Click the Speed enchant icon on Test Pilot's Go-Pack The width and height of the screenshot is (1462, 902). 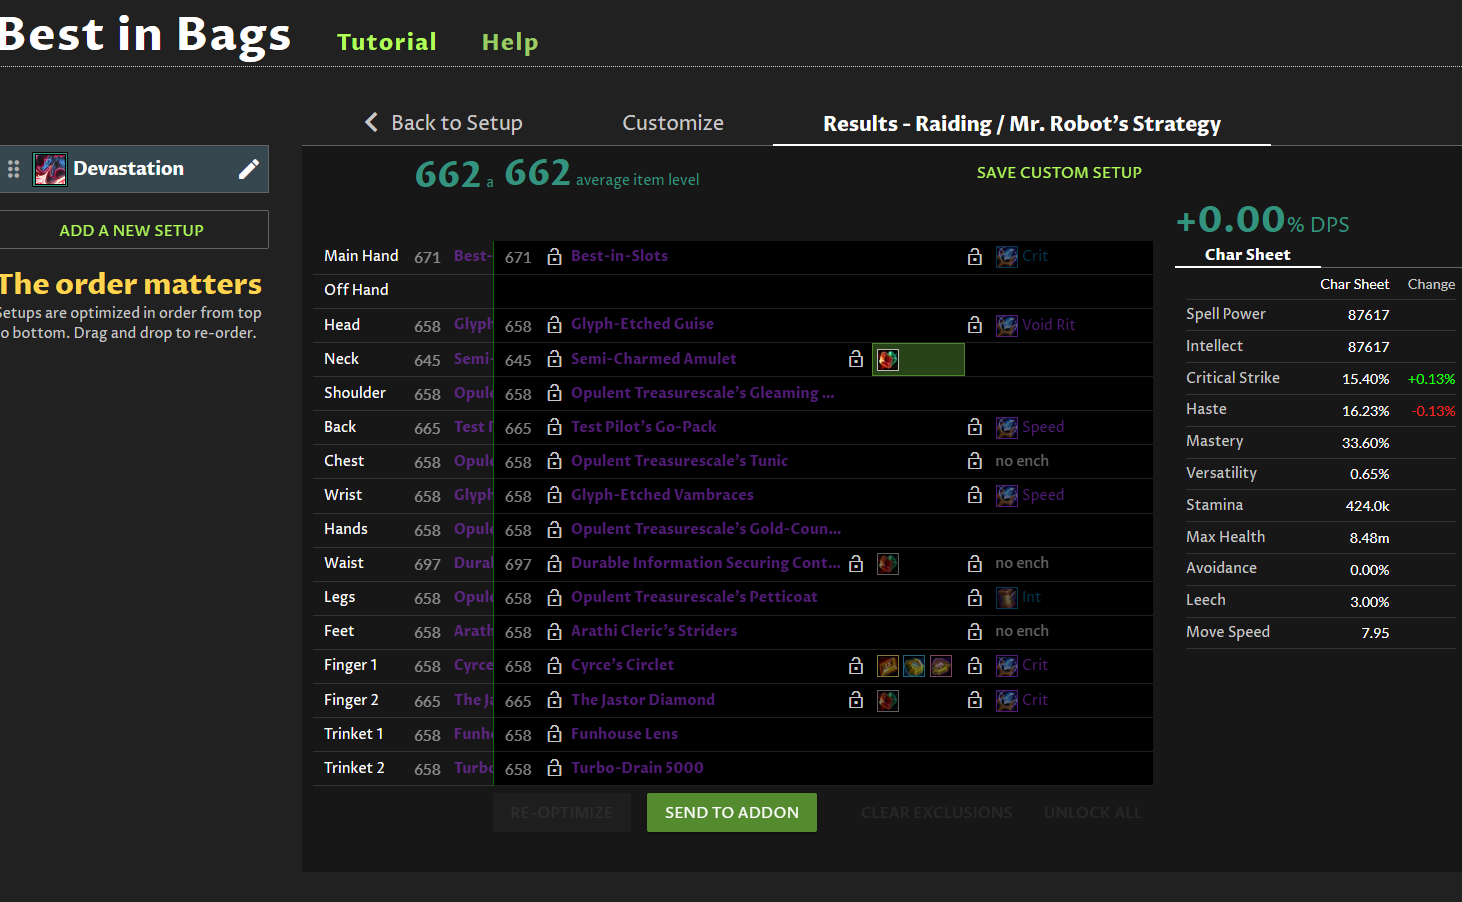tap(1007, 427)
